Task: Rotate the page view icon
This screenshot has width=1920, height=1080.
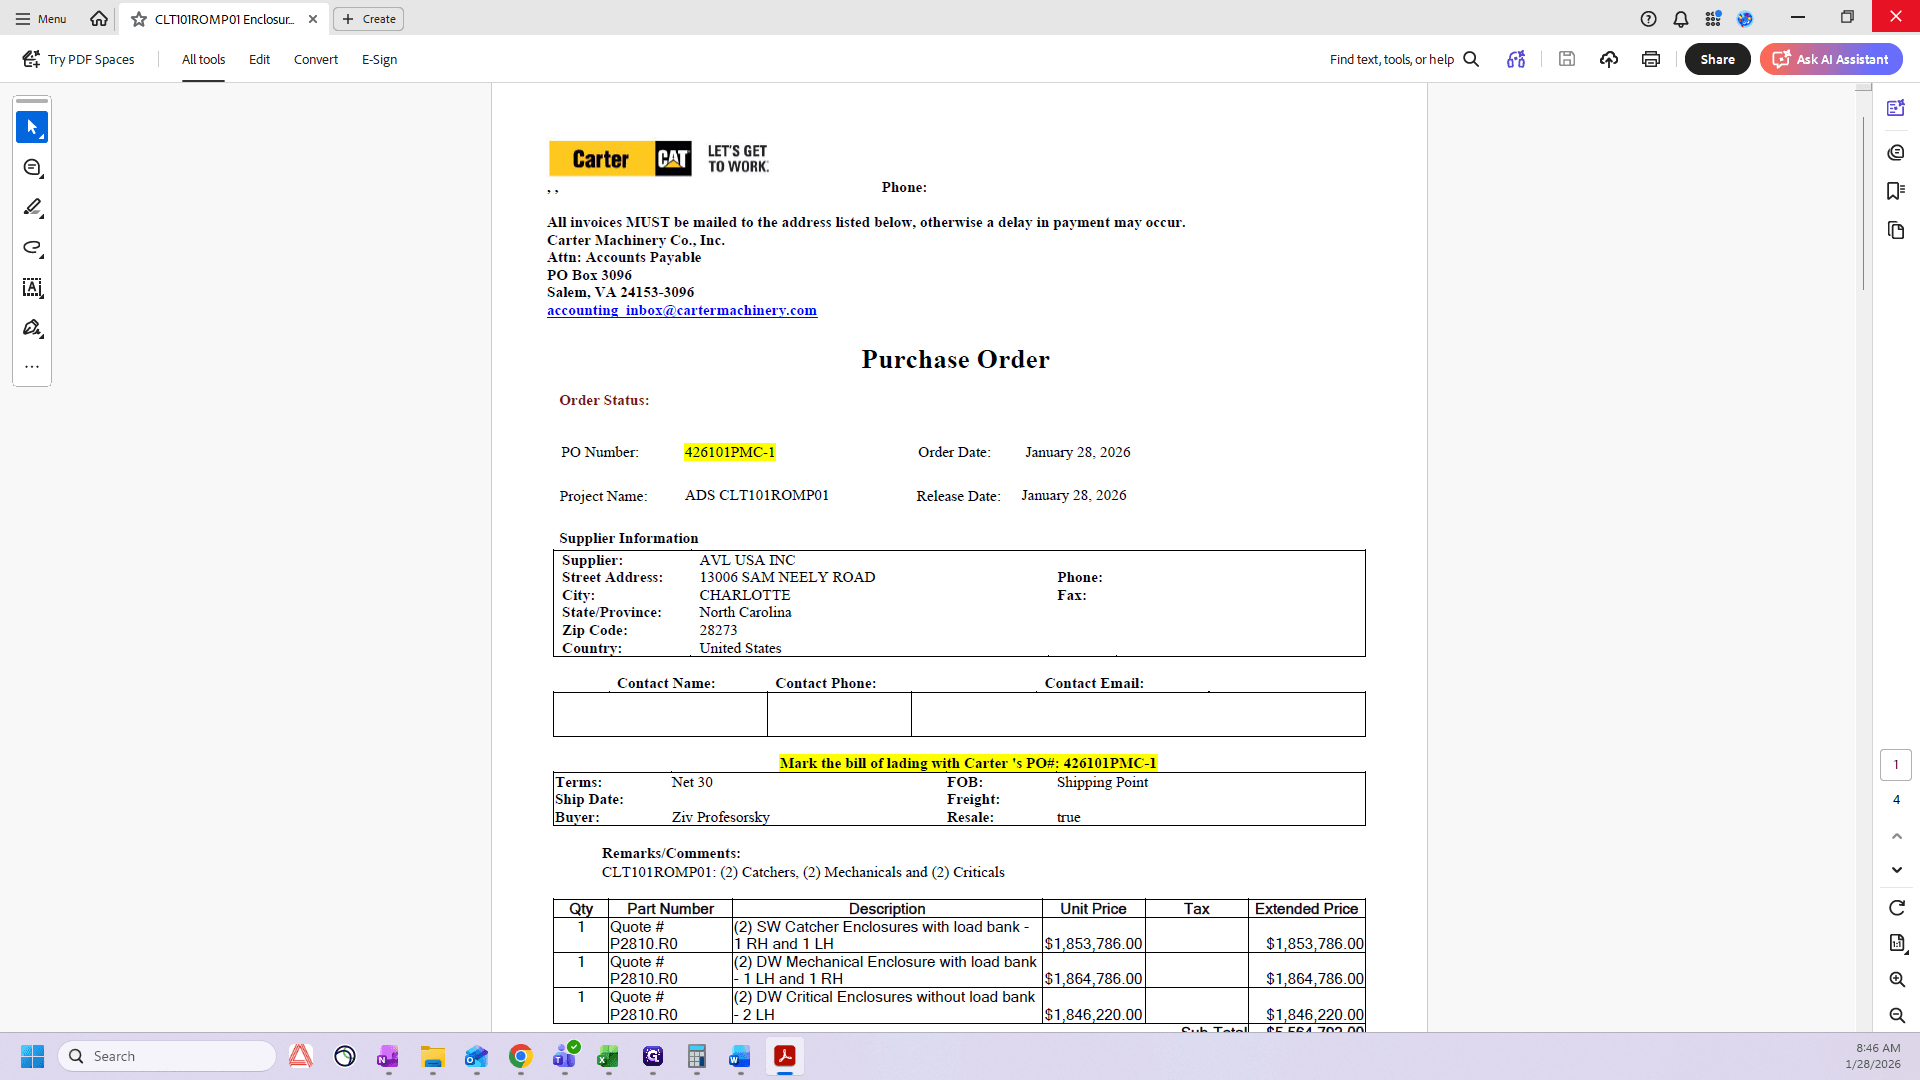Action: tap(1897, 907)
